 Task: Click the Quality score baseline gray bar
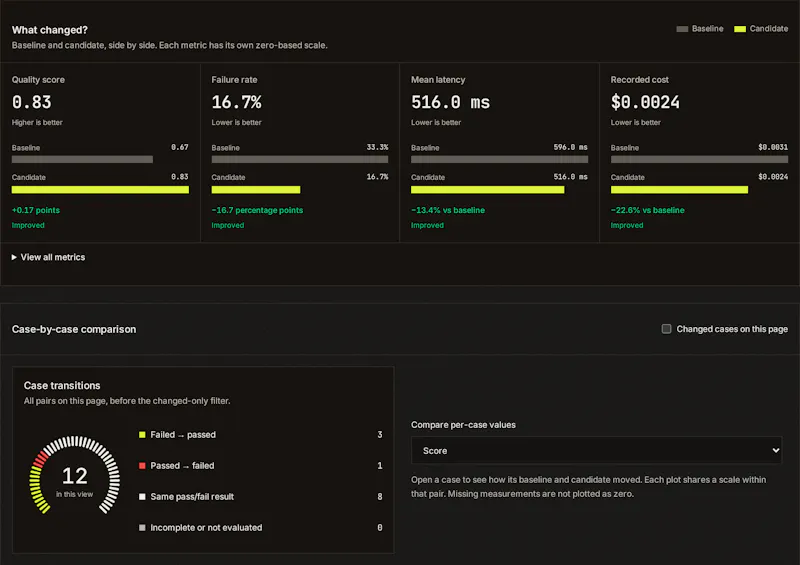82,159
